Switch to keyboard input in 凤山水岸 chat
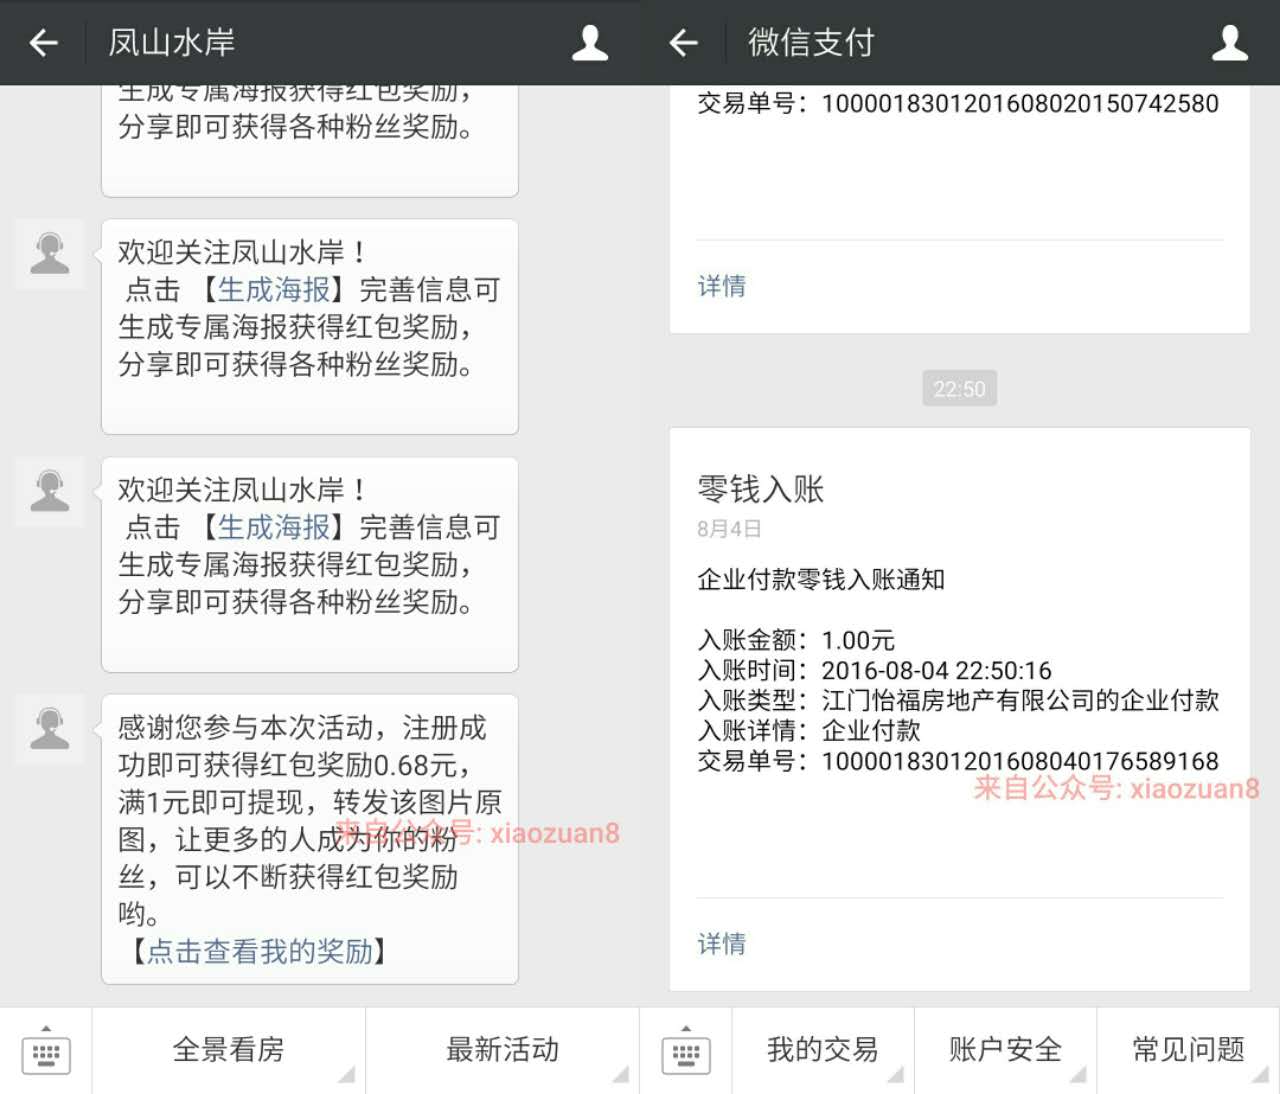This screenshot has height=1094, width=1280. click(46, 1051)
